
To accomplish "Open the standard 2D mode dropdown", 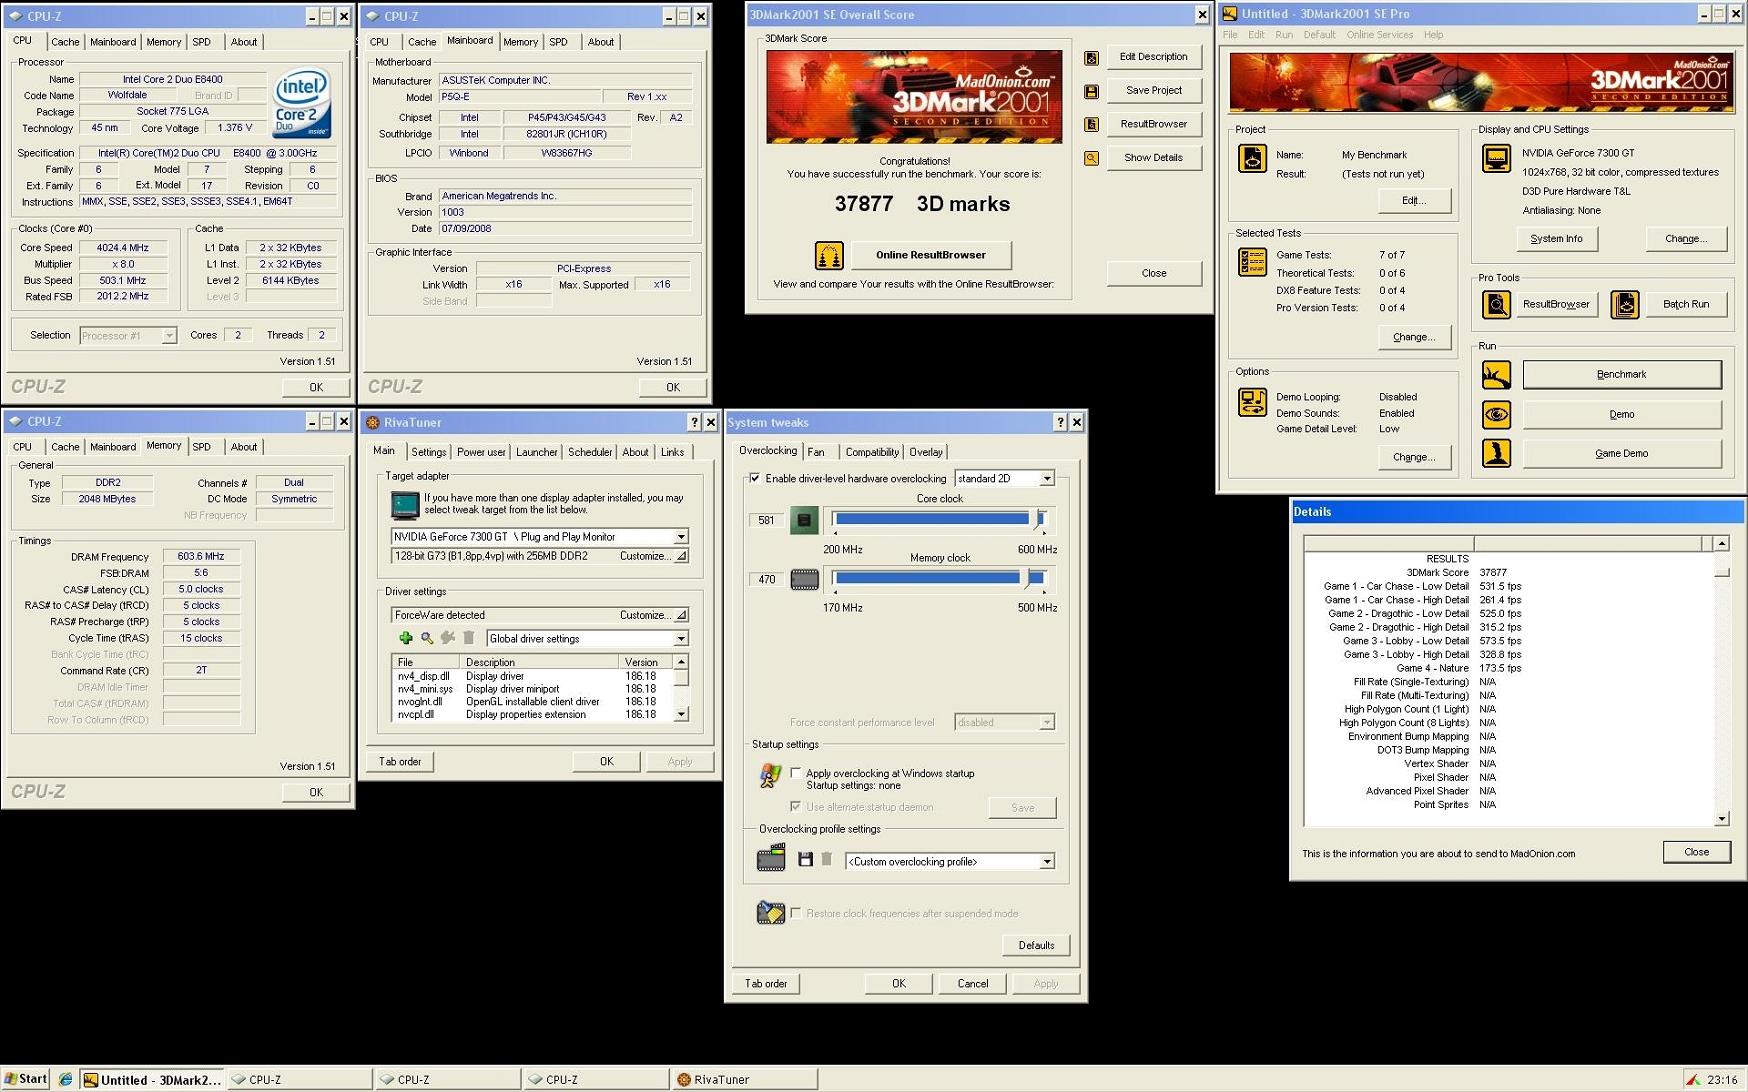I will point(1047,479).
